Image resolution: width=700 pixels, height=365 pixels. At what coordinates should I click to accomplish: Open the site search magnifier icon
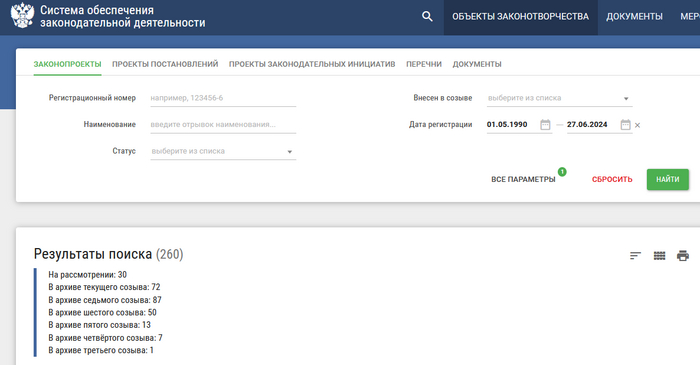click(427, 17)
